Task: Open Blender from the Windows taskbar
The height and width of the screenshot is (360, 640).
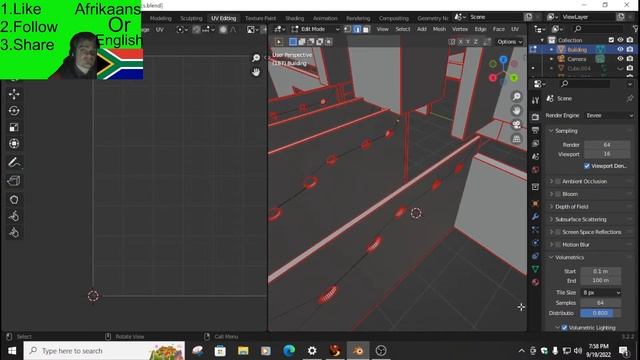Action: point(358,351)
